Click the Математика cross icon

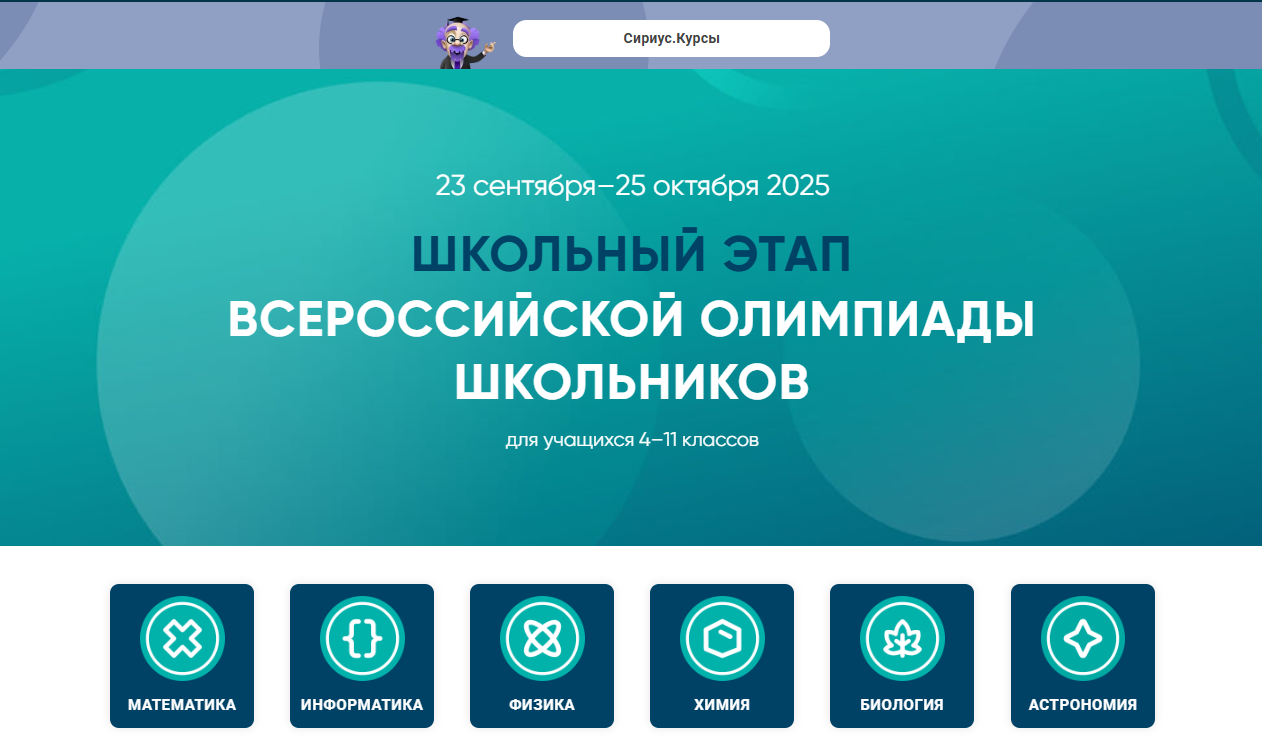(182, 638)
